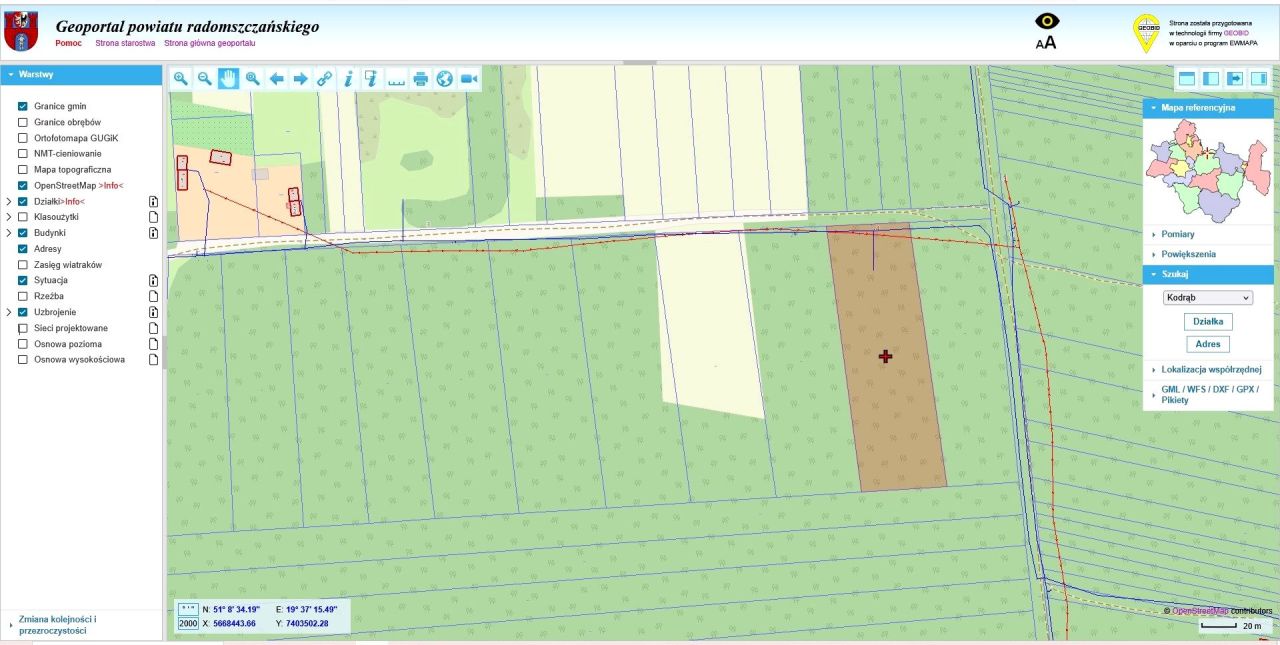The height and width of the screenshot is (645, 1280).
Task: Open the print map tool
Action: coord(421,79)
